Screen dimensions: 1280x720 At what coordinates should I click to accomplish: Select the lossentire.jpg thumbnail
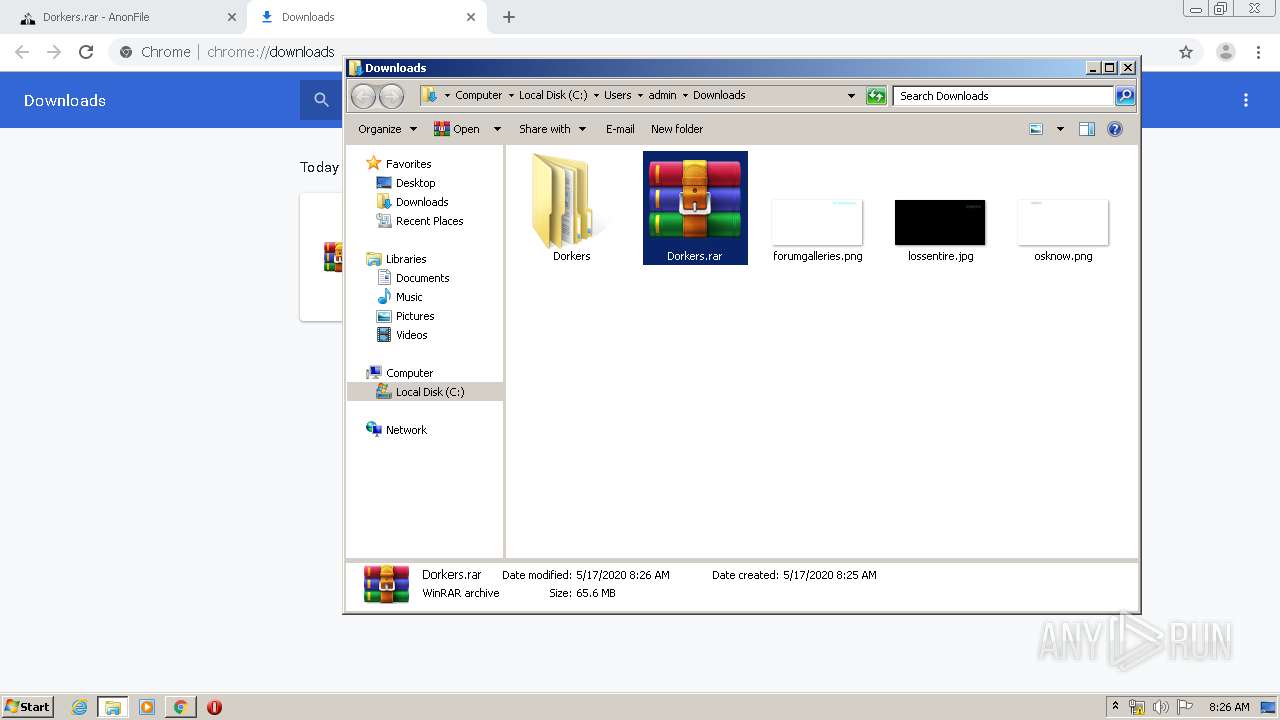point(940,222)
